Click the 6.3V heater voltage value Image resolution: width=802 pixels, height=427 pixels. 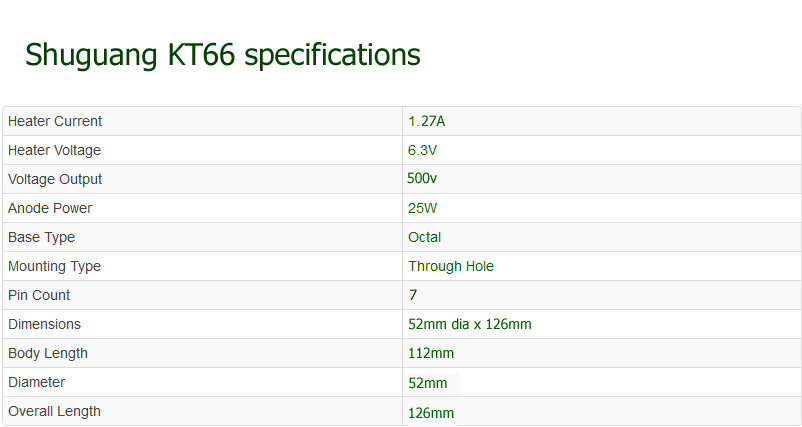[422, 150]
